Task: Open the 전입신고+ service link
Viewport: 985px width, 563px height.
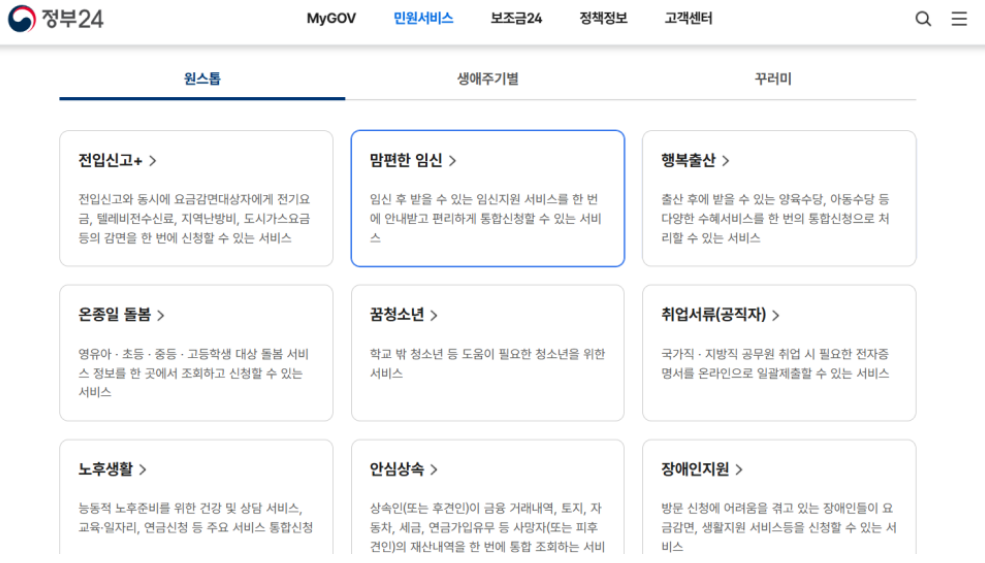Action: coord(117,161)
